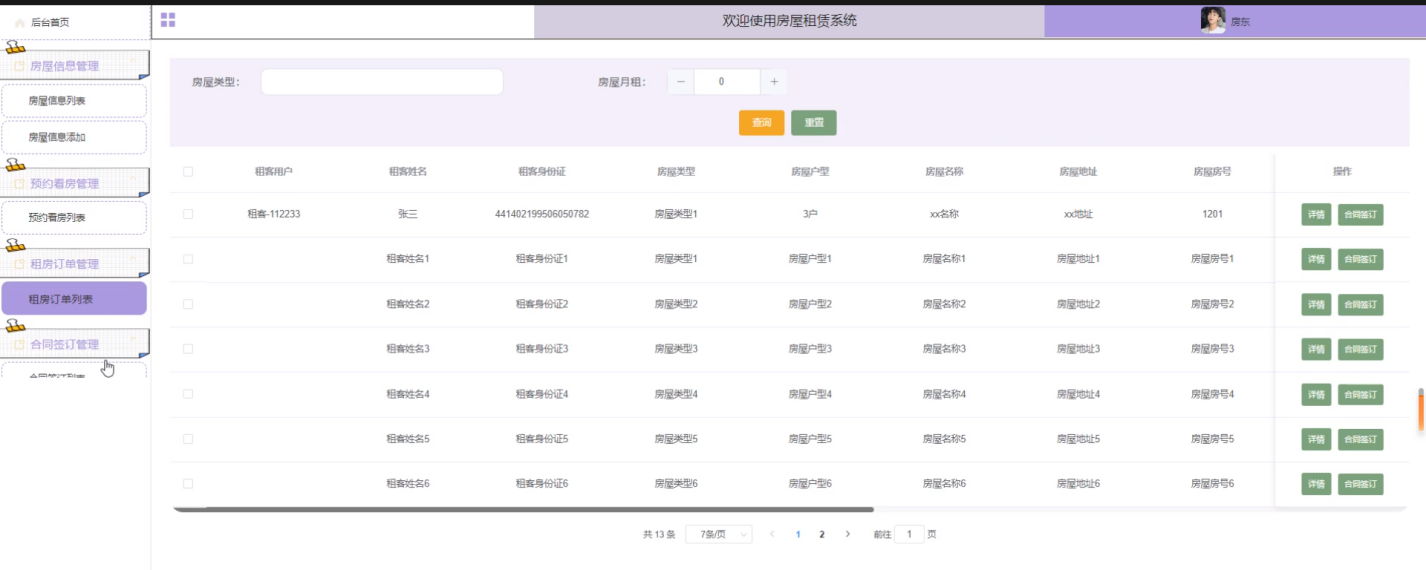Click the 房屋地址 column header

(x=1078, y=172)
